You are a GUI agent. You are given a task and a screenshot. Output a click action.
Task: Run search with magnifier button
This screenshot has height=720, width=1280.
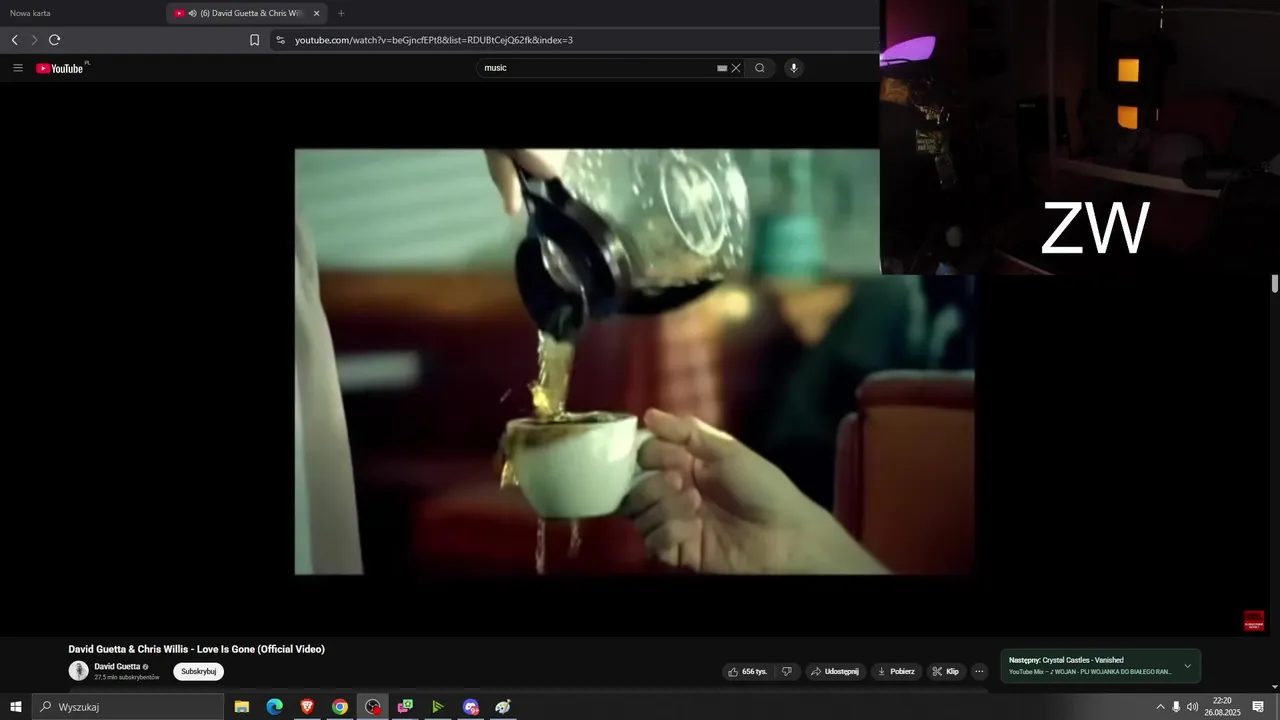pyautogui.click(x=760, y=68)
